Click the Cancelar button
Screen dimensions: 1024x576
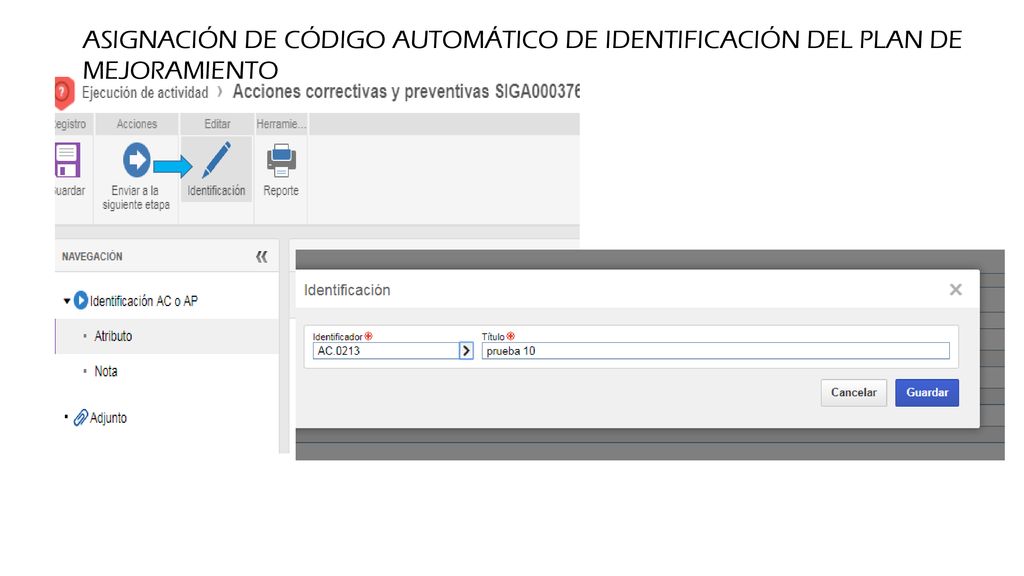pos(854,392)
